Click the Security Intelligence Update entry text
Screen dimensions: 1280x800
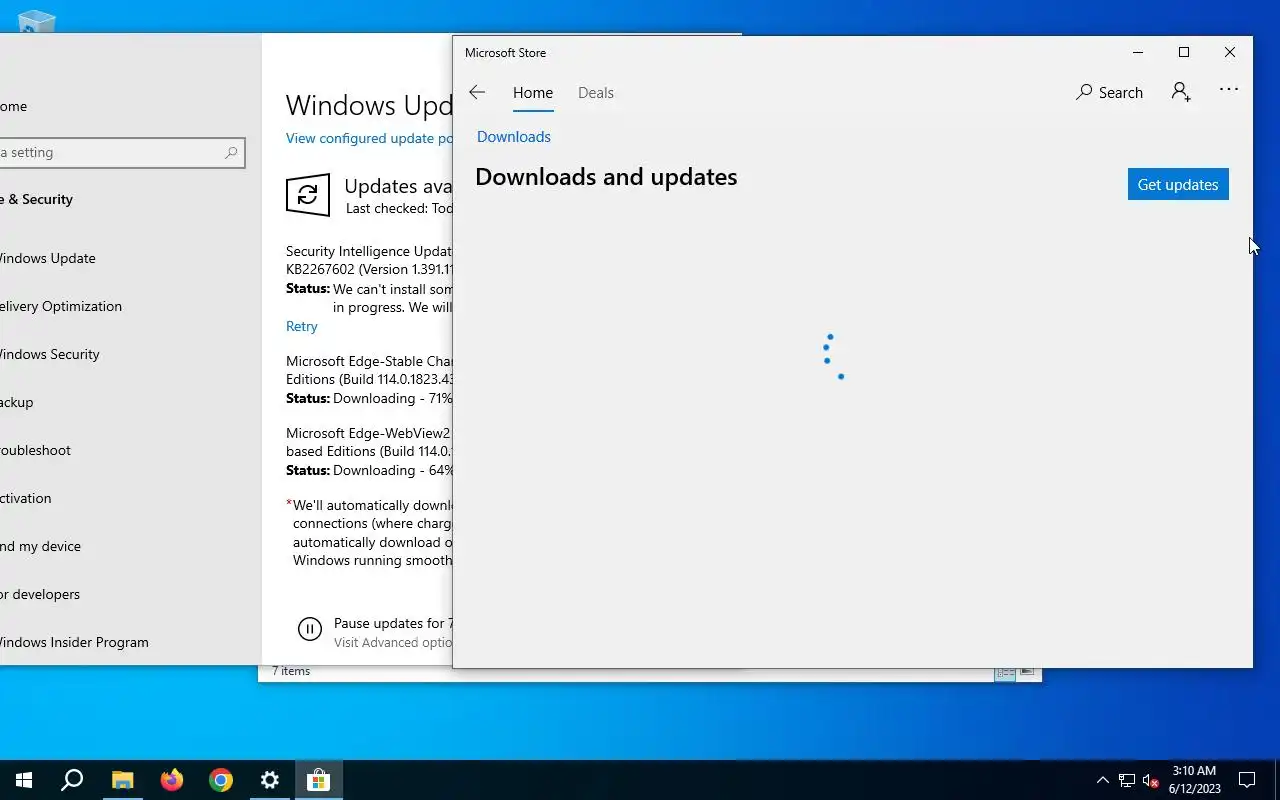pyautogui.click(x=369, y=260)
